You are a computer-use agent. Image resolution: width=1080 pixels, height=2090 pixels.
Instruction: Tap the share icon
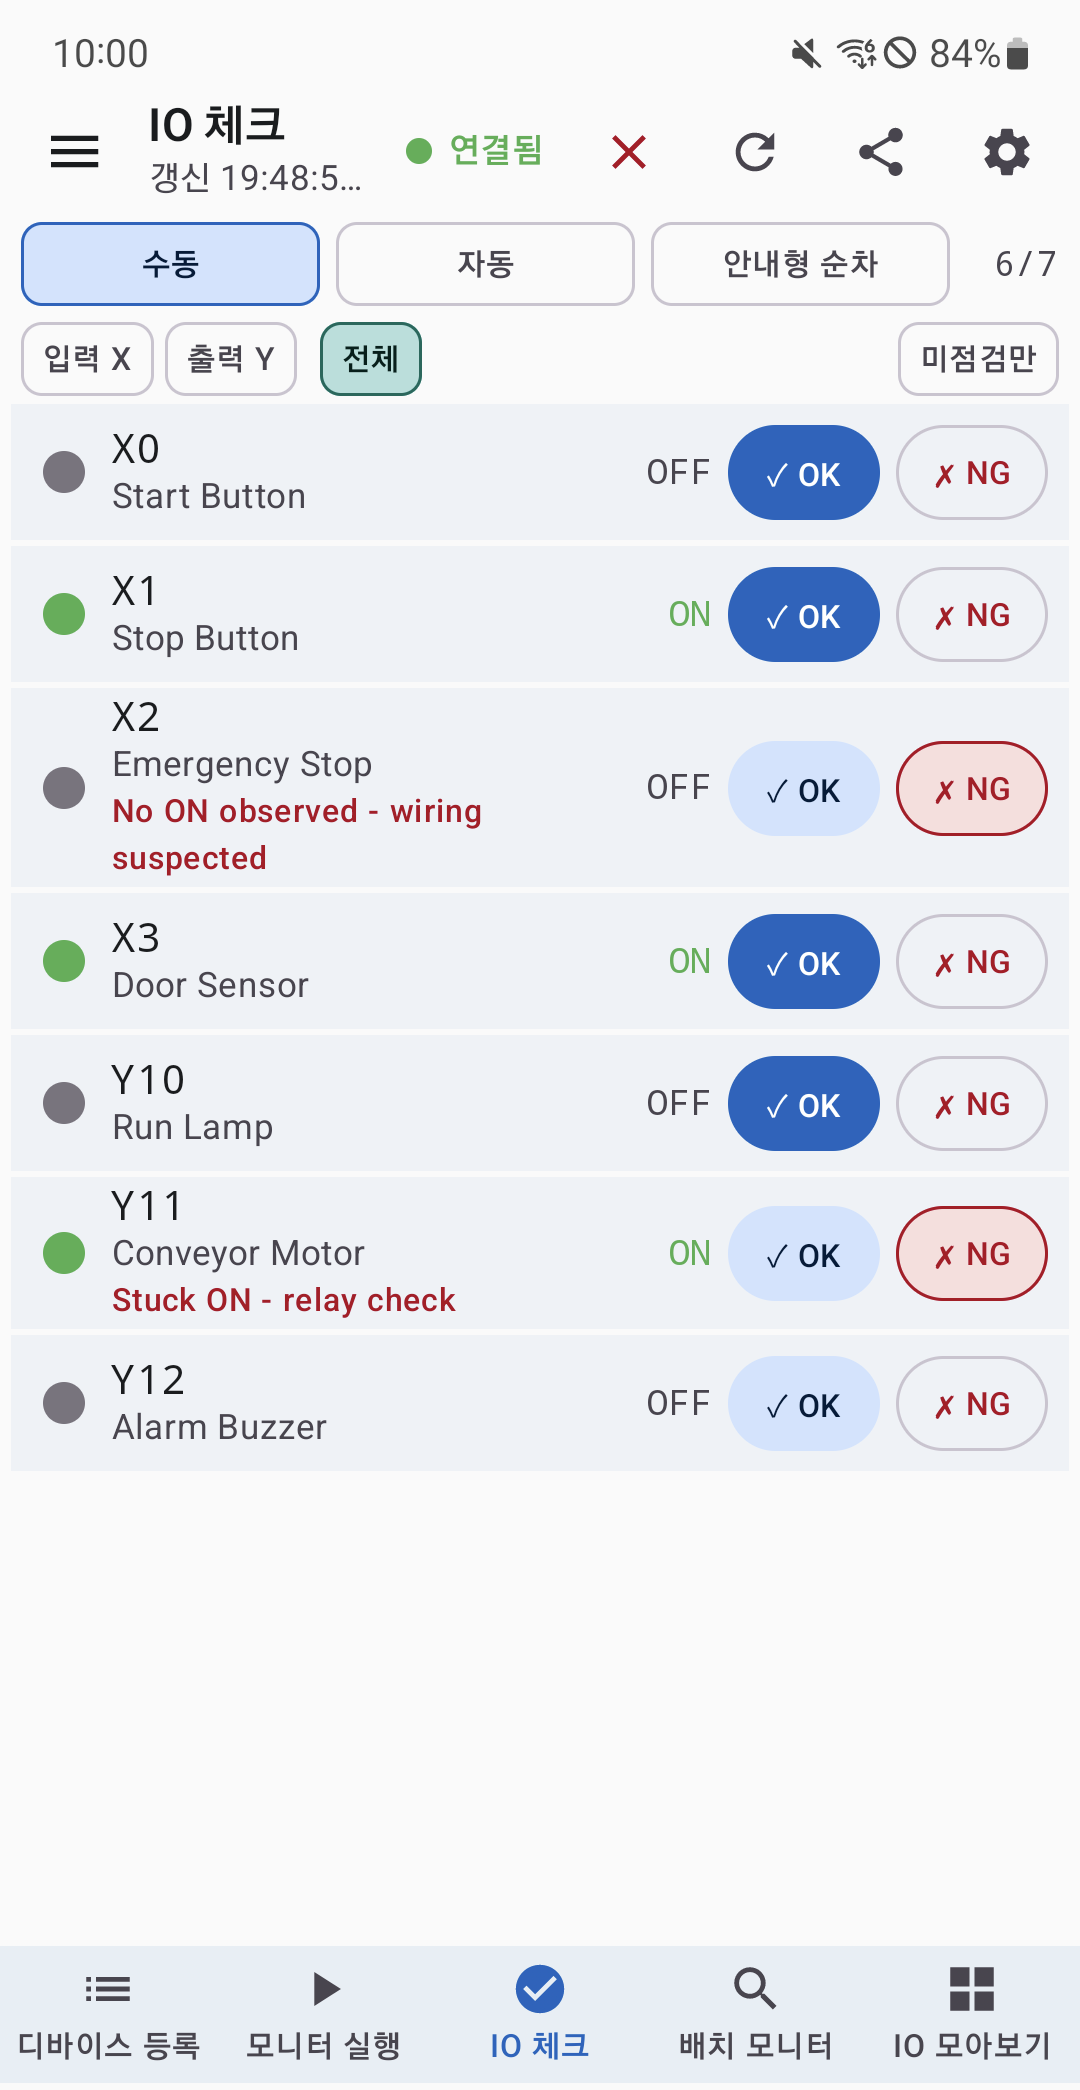pyautogui.click(x=881, y=152)
